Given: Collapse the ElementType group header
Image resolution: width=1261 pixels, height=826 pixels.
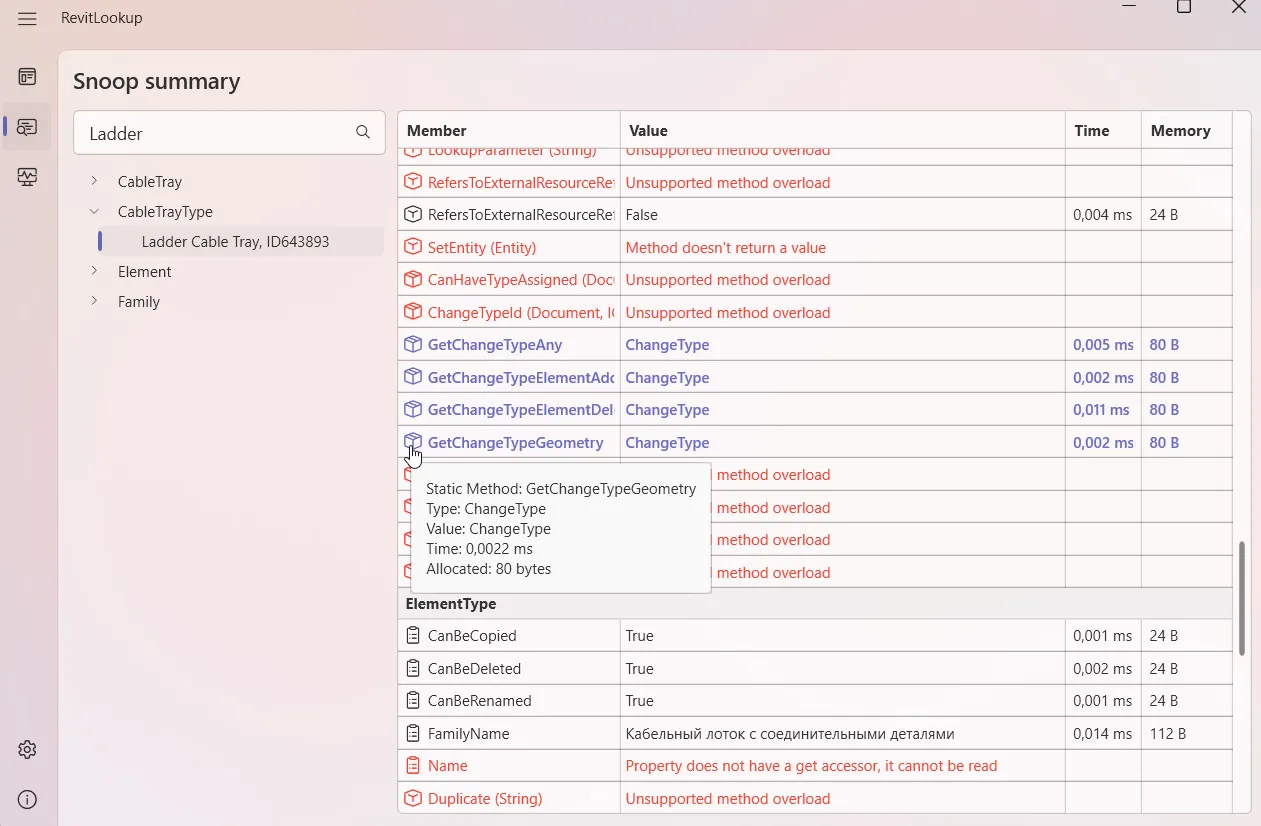Looking at the screenshot, I should [x=814, y=604].
